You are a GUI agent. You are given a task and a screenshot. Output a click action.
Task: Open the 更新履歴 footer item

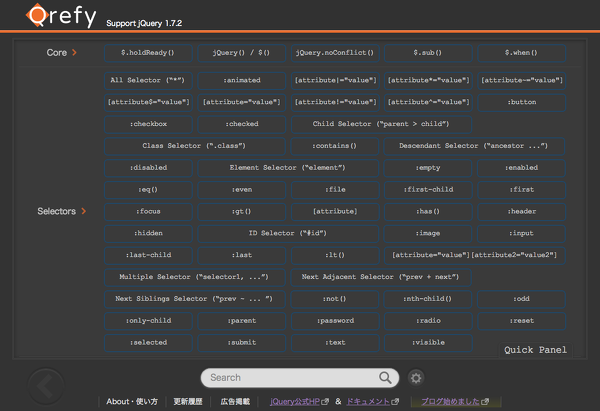(x=188, y=401)
